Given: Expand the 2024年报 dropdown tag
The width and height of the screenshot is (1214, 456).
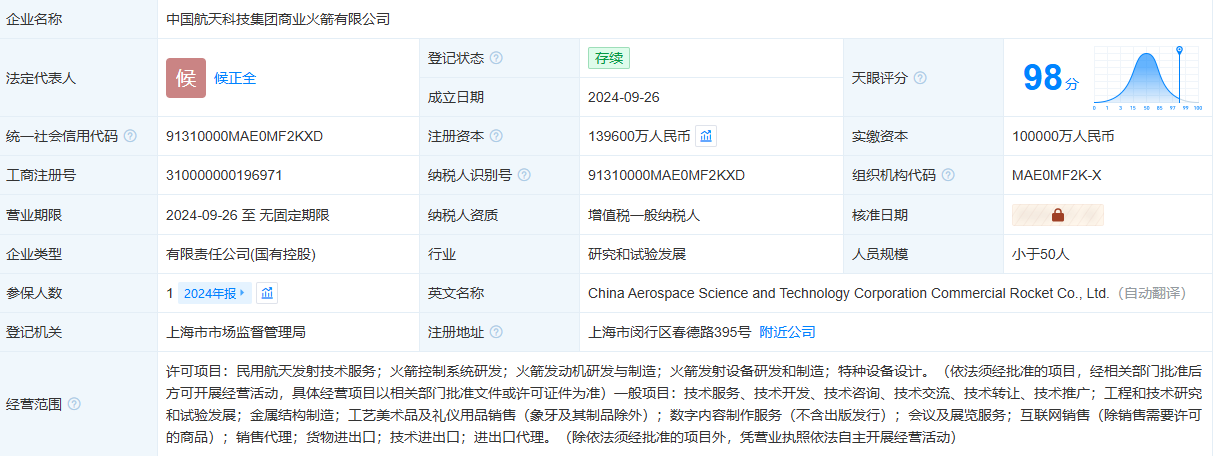Looking at the screenshot, I should click(213, 293).
